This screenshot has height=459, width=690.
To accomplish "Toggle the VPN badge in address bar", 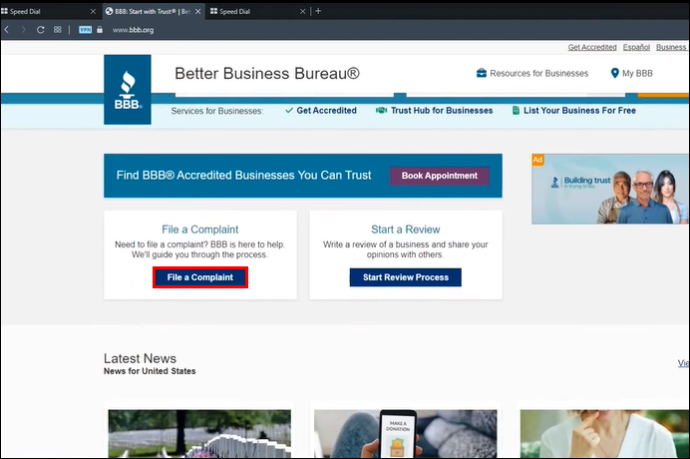I will (85, 29).
